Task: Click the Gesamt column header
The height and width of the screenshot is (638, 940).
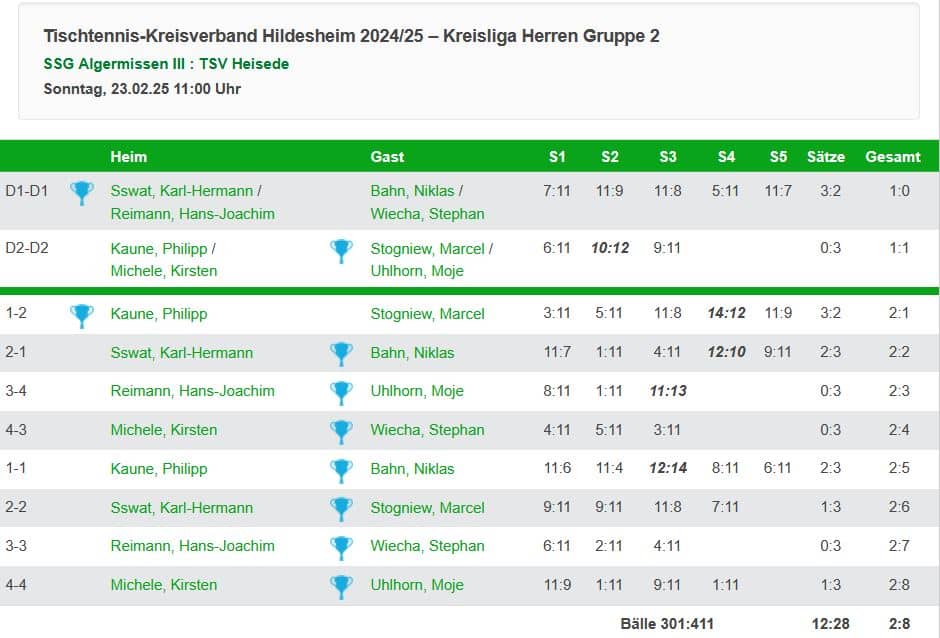Action: [893, 157]
